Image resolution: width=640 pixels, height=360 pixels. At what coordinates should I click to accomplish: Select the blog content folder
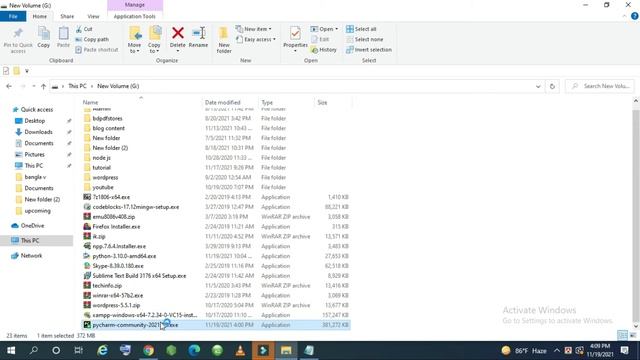click(x=109, y=128)
